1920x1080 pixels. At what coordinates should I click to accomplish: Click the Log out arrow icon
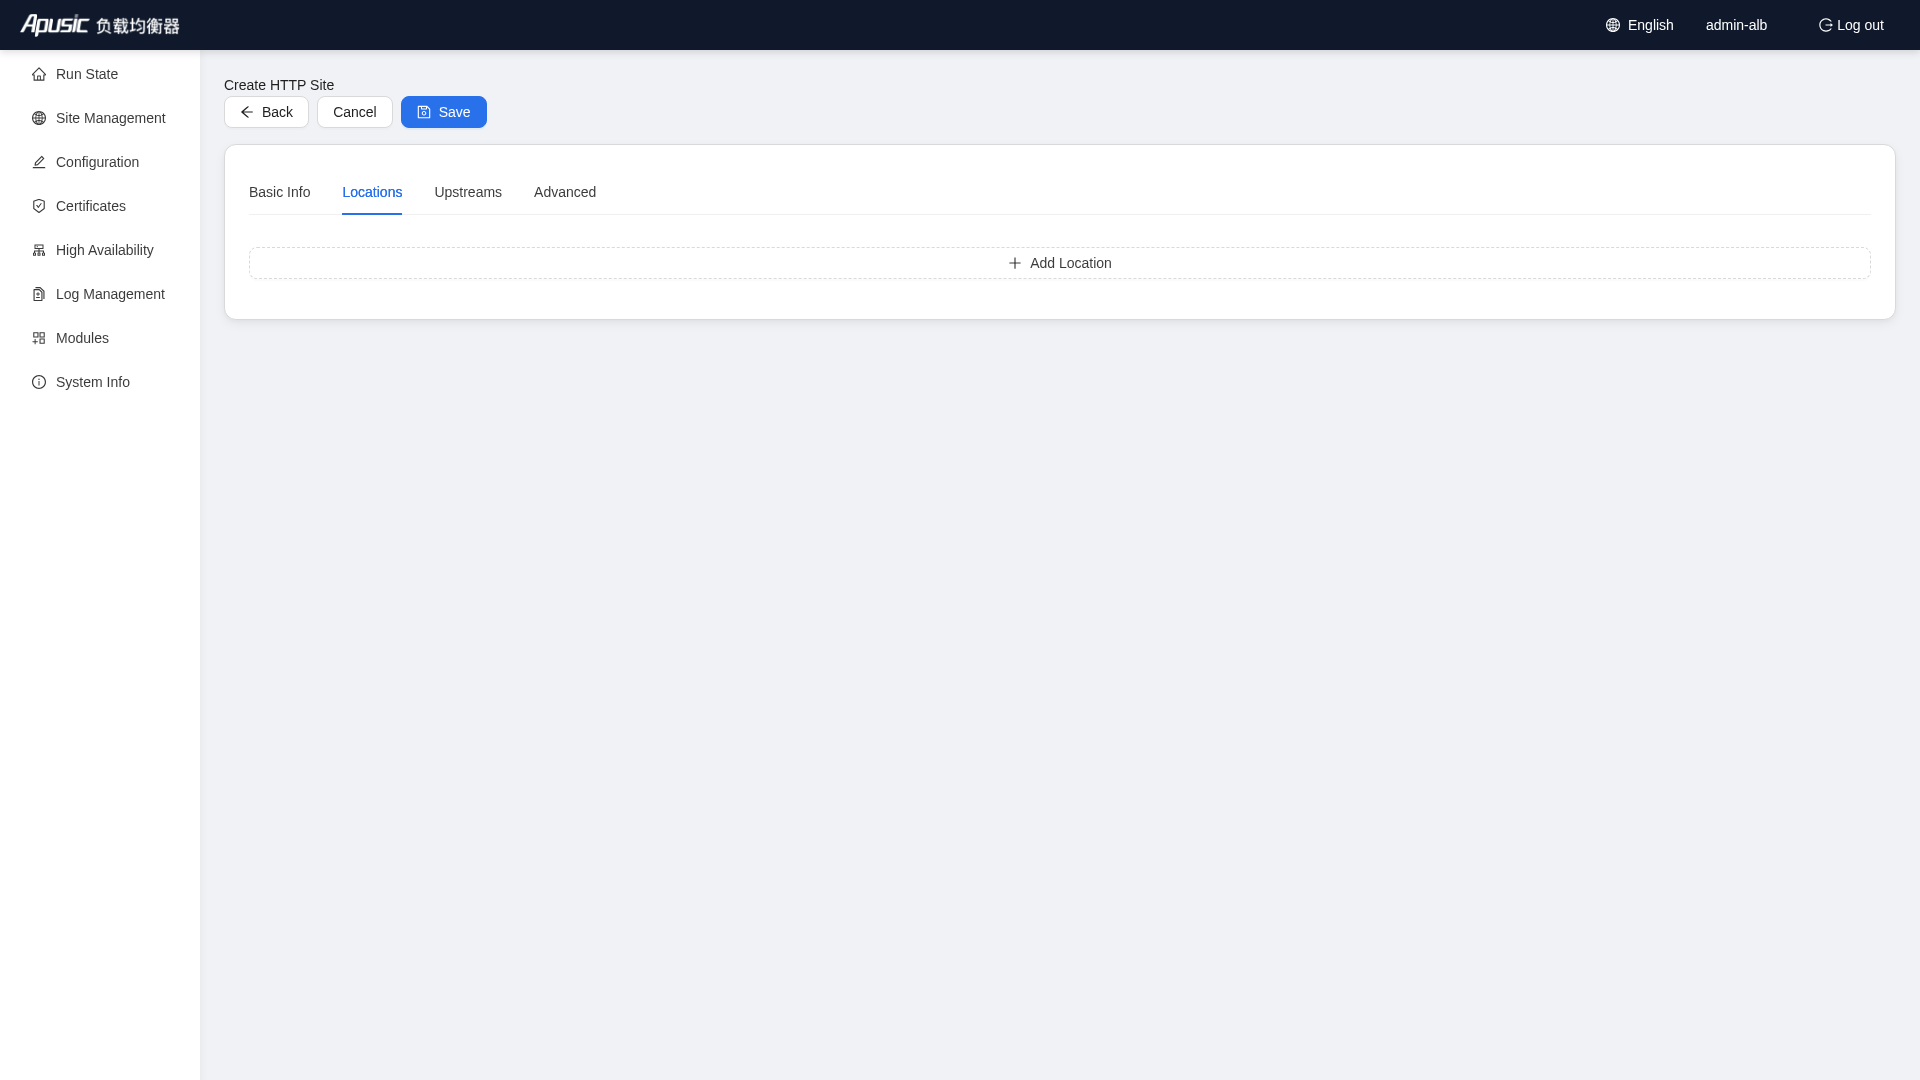pos(1825,25)
